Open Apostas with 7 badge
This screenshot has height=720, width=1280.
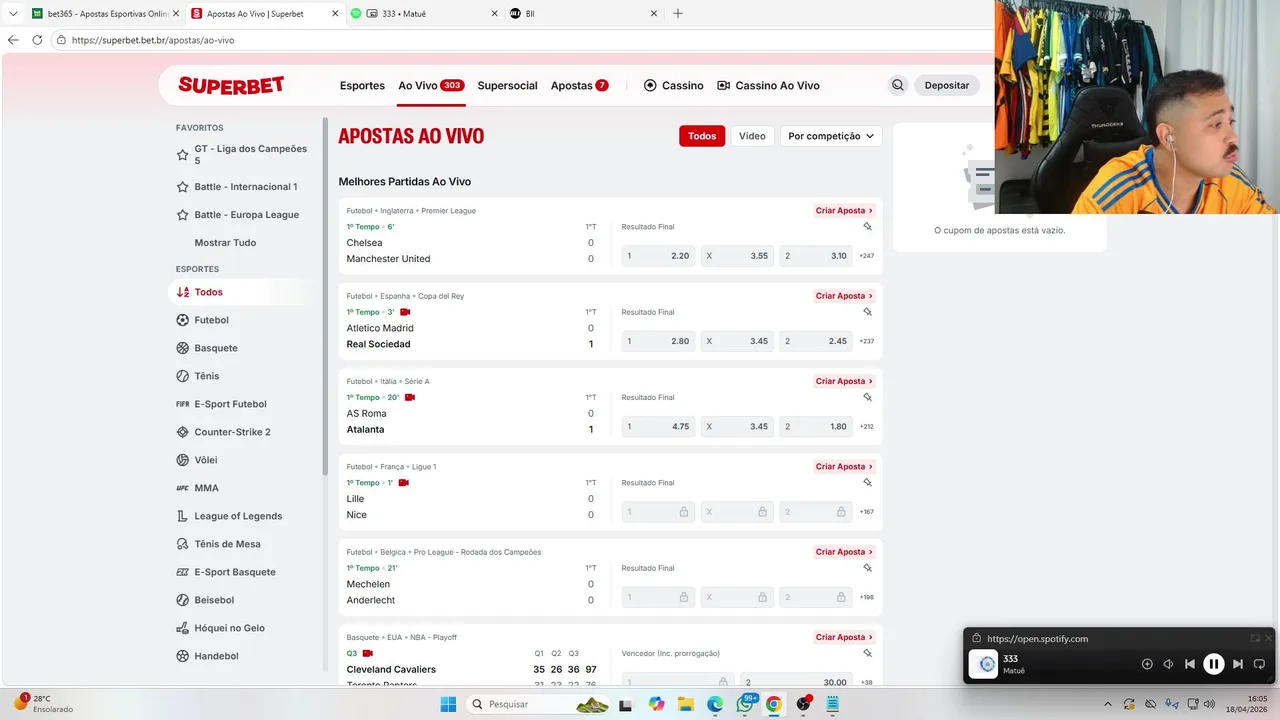[x=579, y=86]
